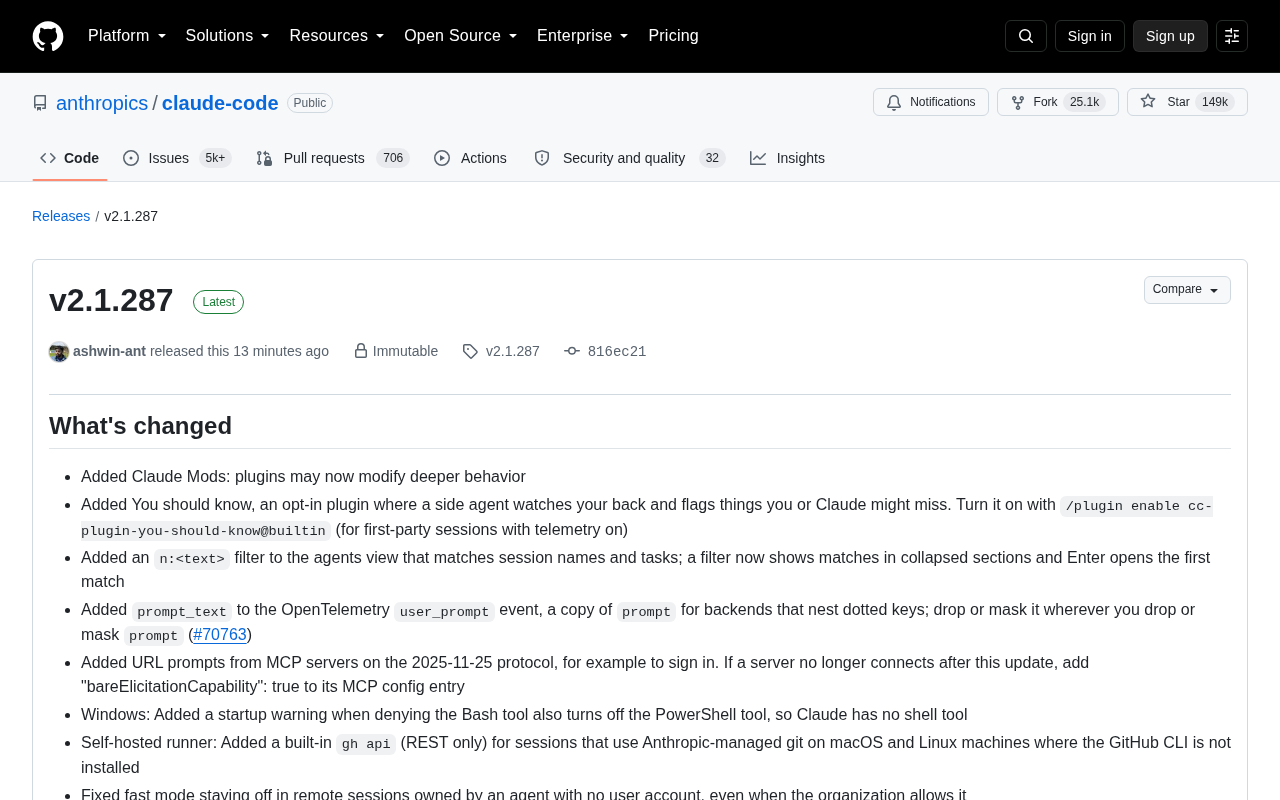Screen dimensions: 1280x800
Task: Expand the Enterprise menu
Action: pyautogui.click(x=583, y=36)
